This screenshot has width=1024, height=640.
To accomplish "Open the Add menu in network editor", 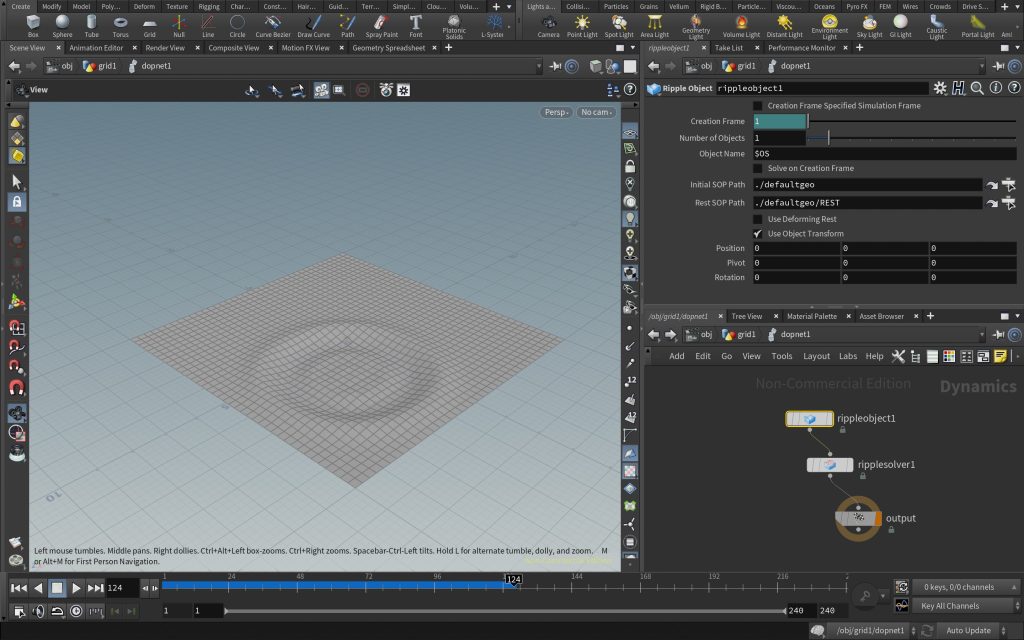I will 677,357.
